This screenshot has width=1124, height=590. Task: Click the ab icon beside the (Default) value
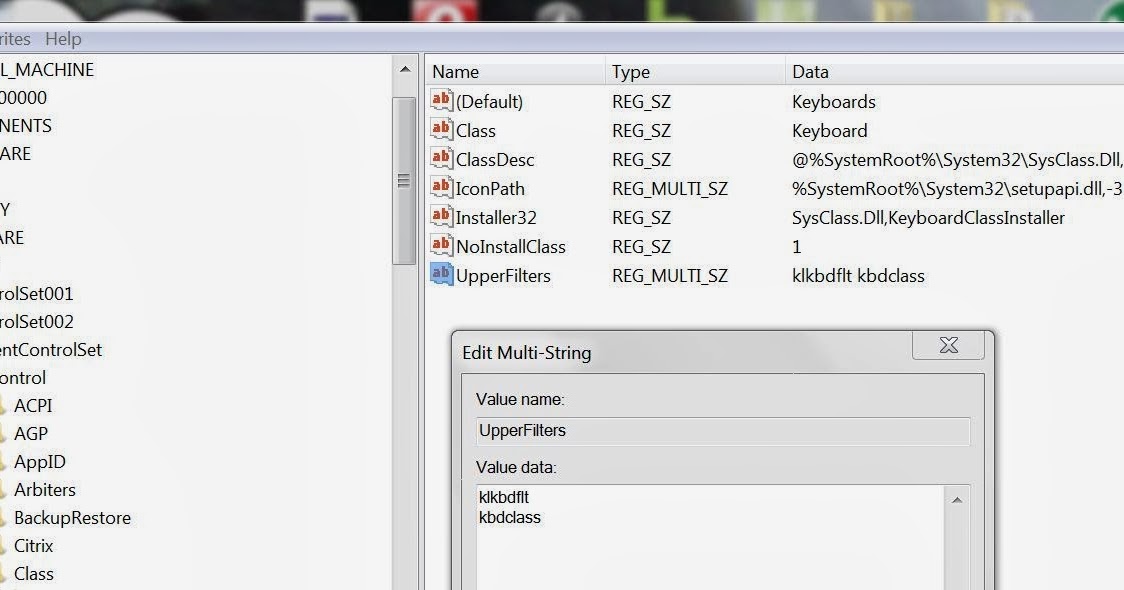tap(441, 101)
